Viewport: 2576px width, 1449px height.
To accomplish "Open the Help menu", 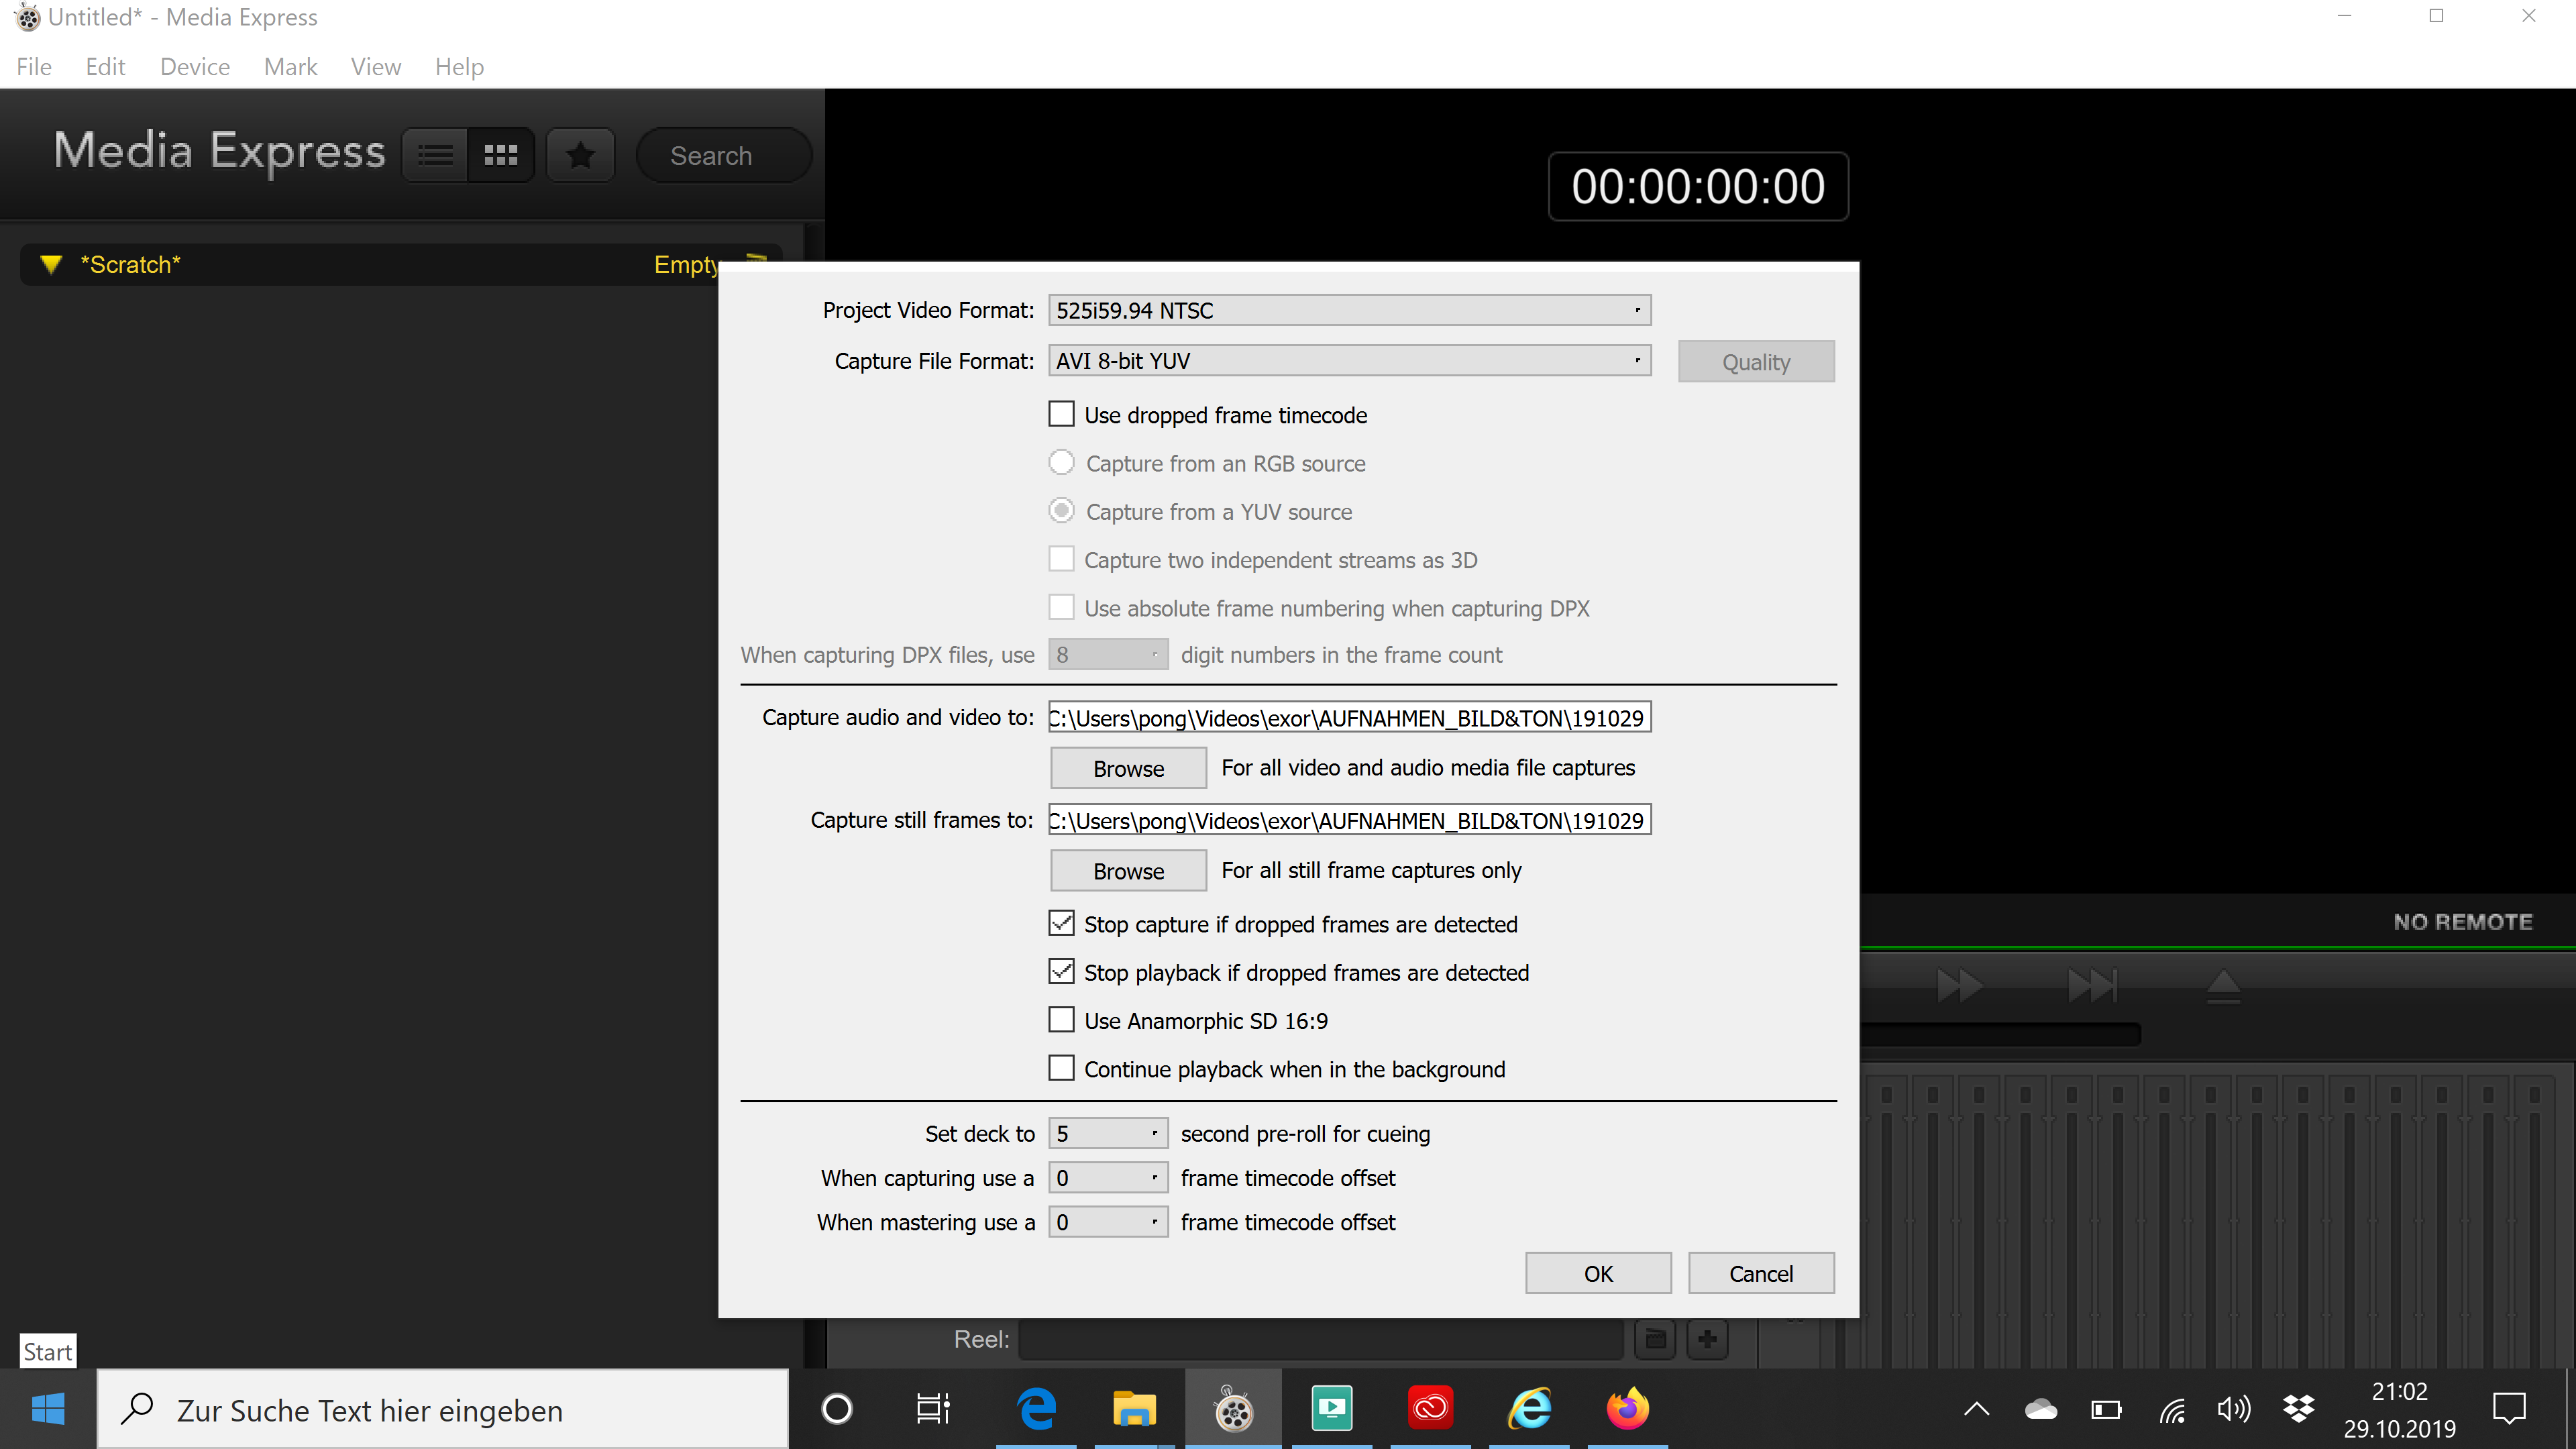I will coord(459,67).
